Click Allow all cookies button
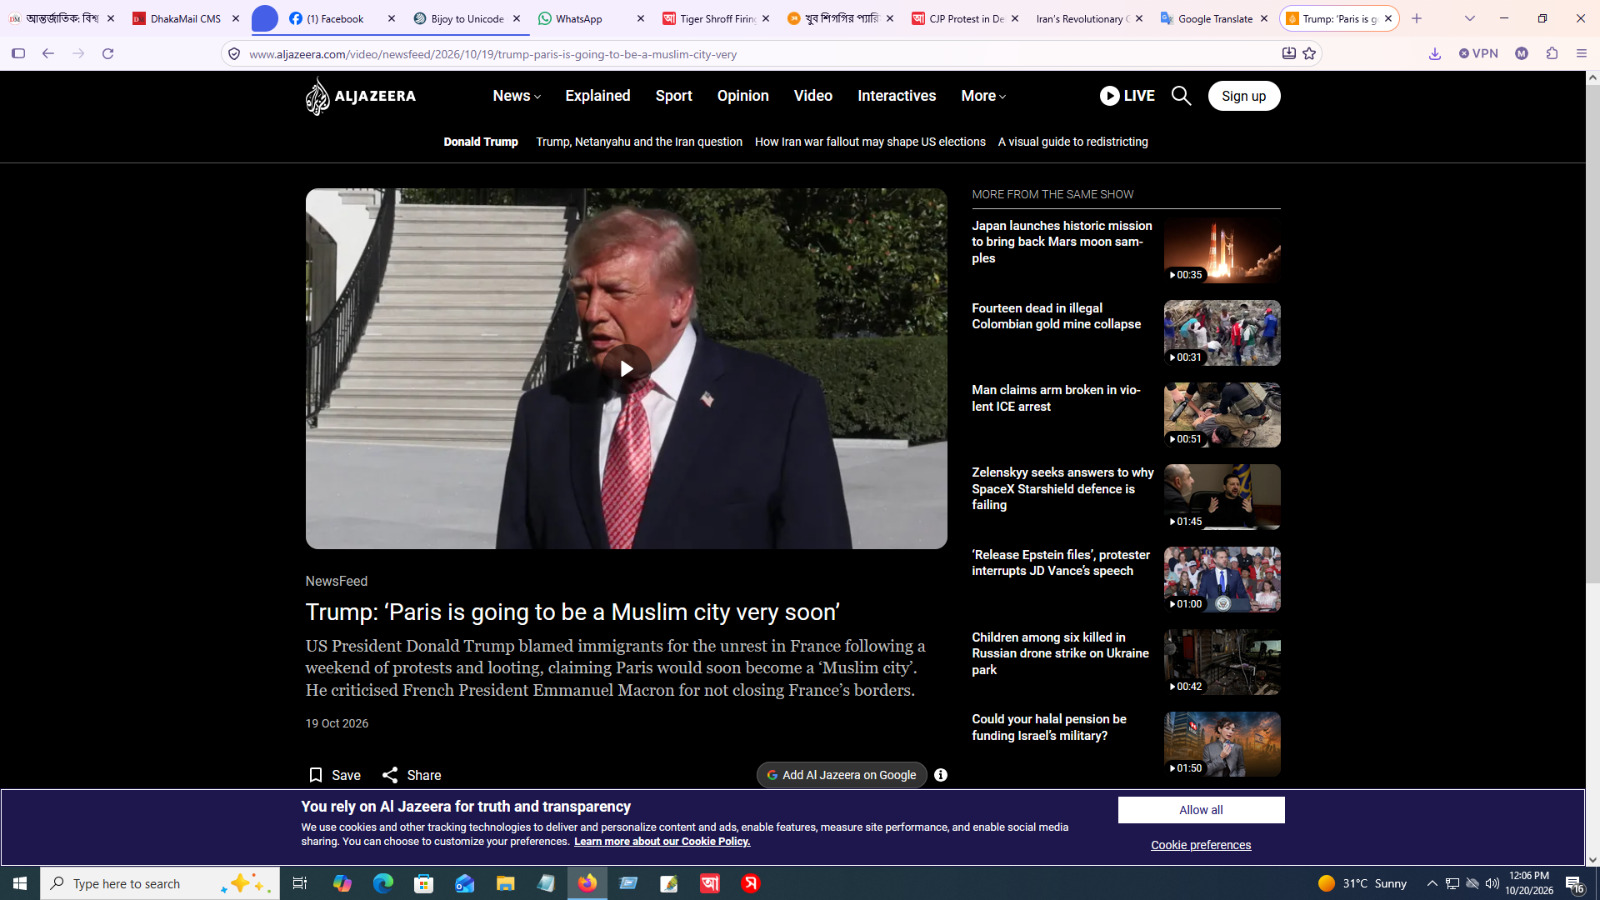 [1201, 810]
